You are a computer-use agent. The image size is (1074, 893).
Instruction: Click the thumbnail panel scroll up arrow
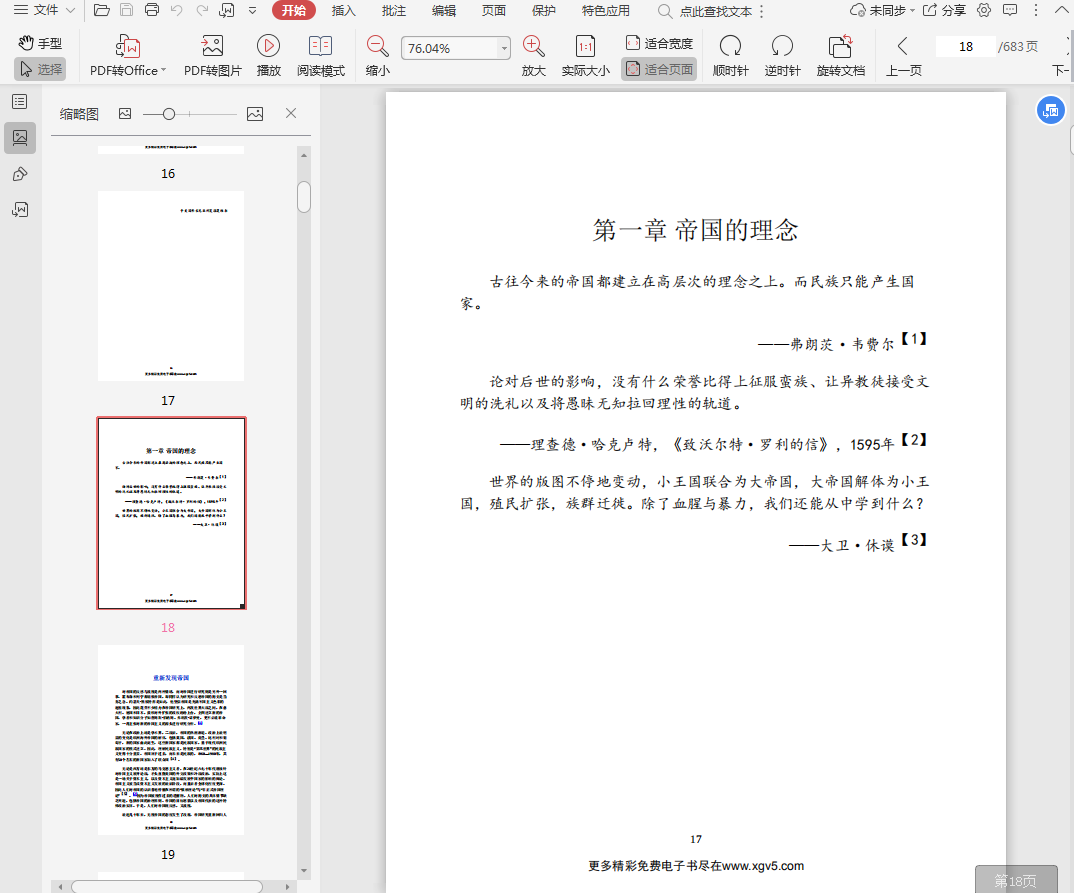(x=304, y=155)
